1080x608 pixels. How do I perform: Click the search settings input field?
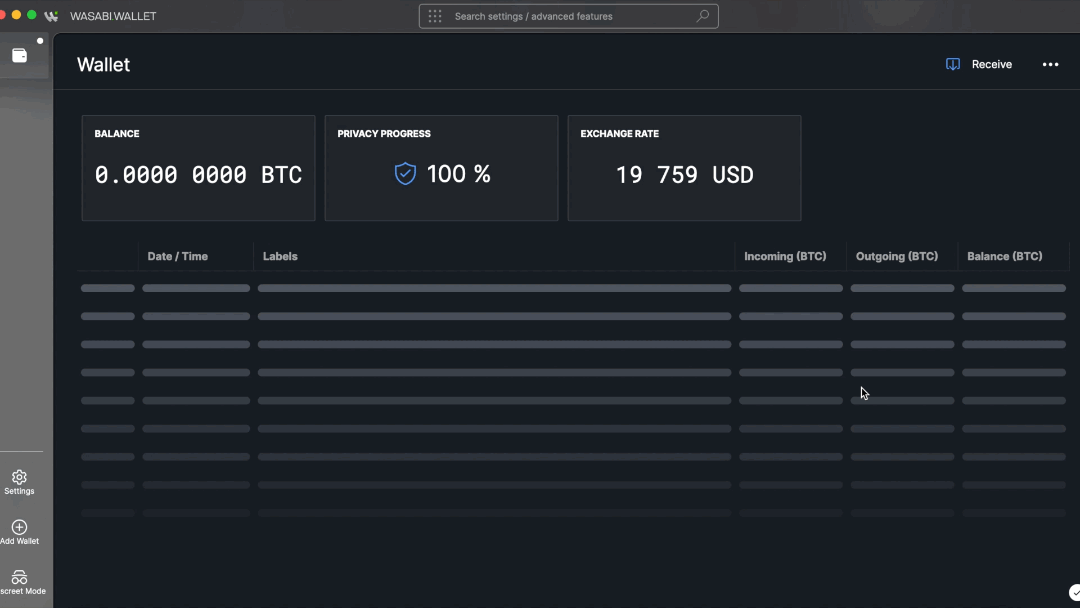[568, 17]
